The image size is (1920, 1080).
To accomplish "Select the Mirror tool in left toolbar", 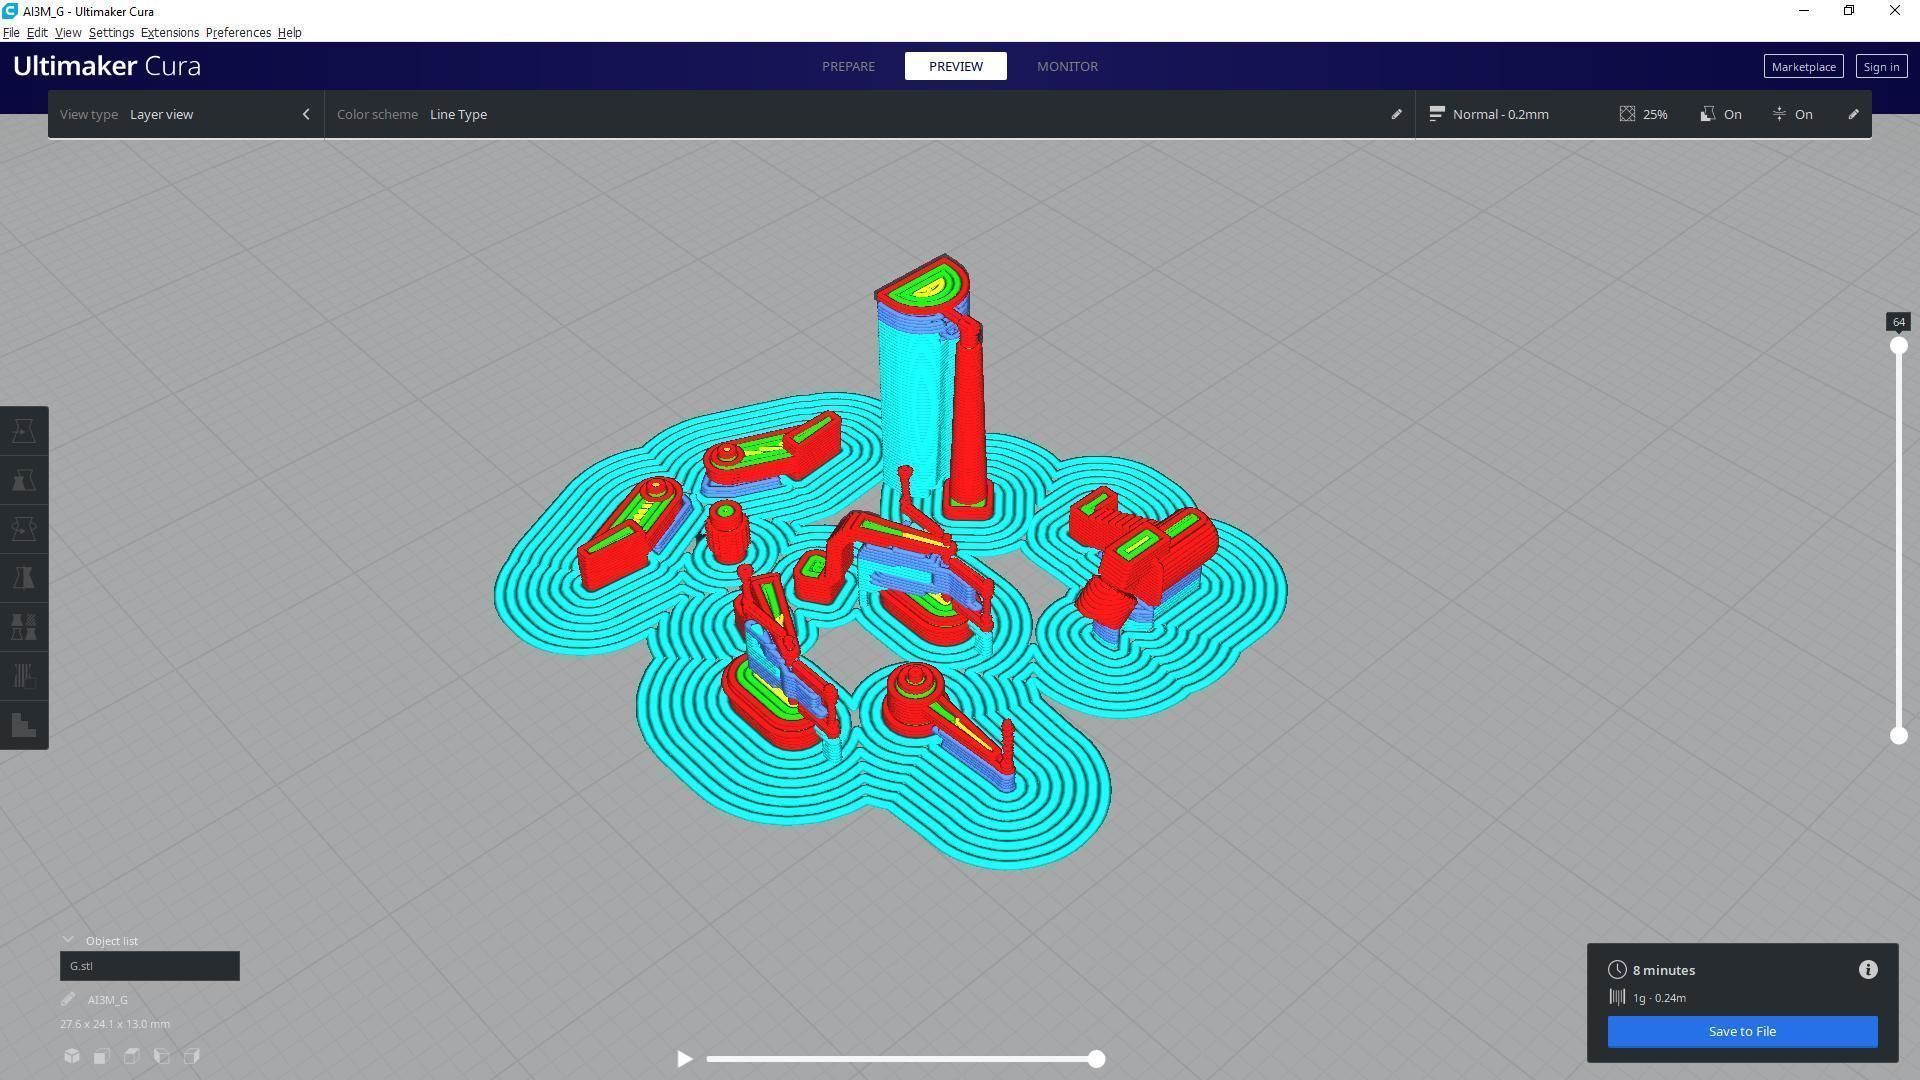I will point(24,578).
